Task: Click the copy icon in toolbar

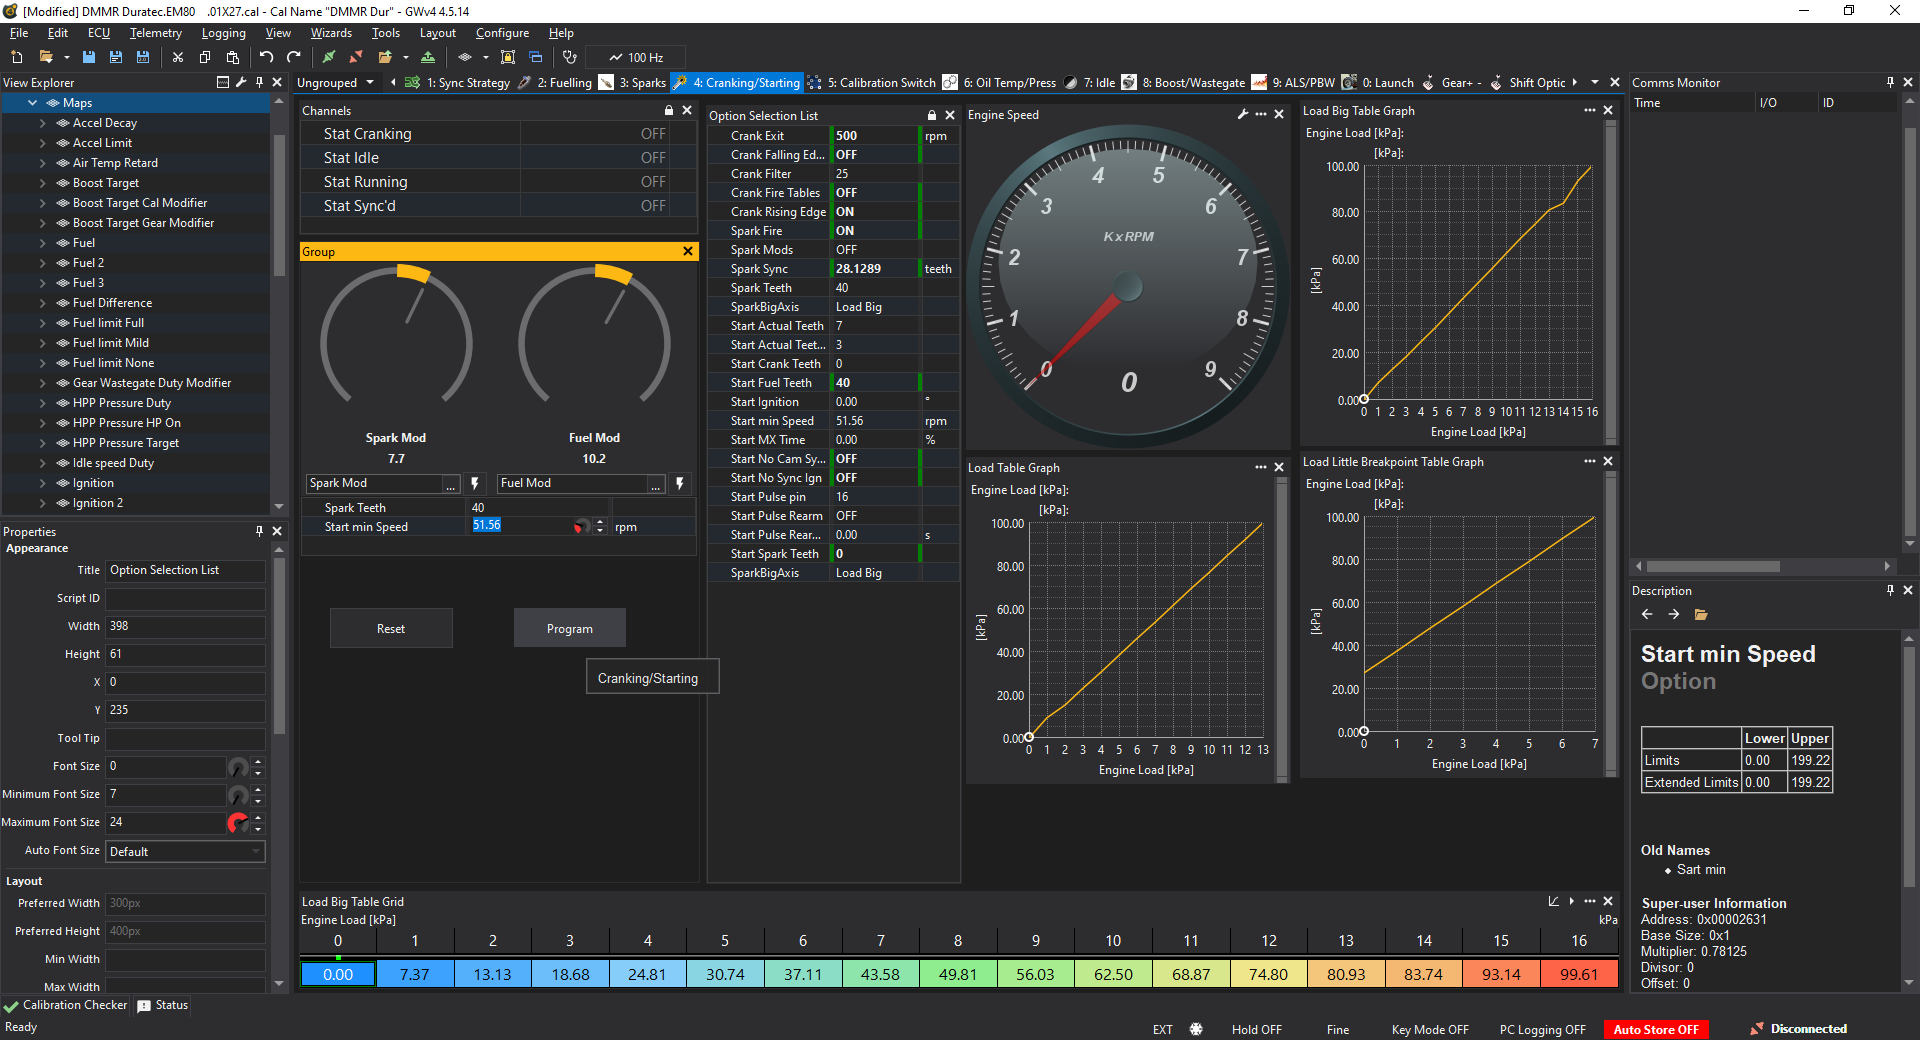Action: pos(205,57)
